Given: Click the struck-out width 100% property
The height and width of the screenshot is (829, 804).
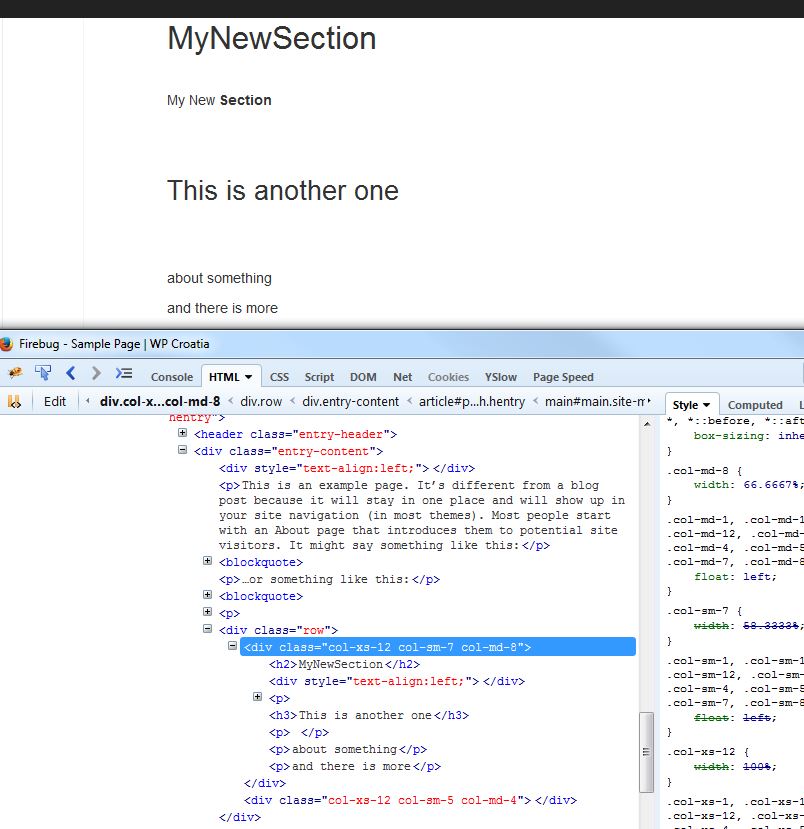Looking at the screenshot, I should pyautogui.click(x=735, y=767).
